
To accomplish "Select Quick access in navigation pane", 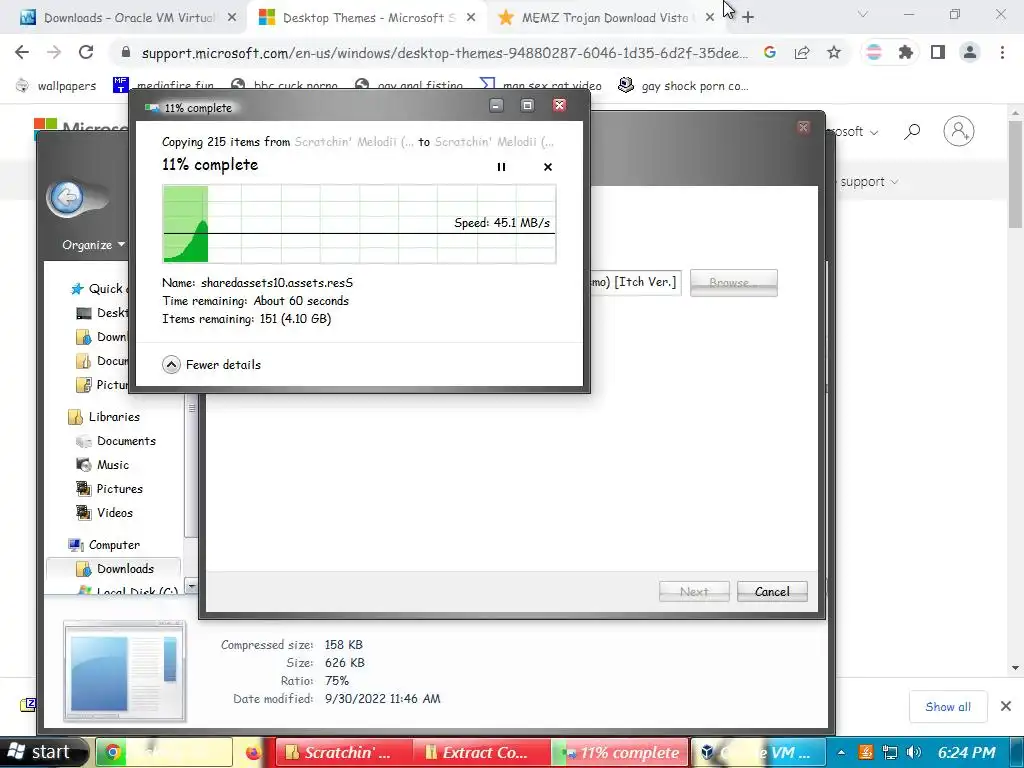I will coord(100,289).
